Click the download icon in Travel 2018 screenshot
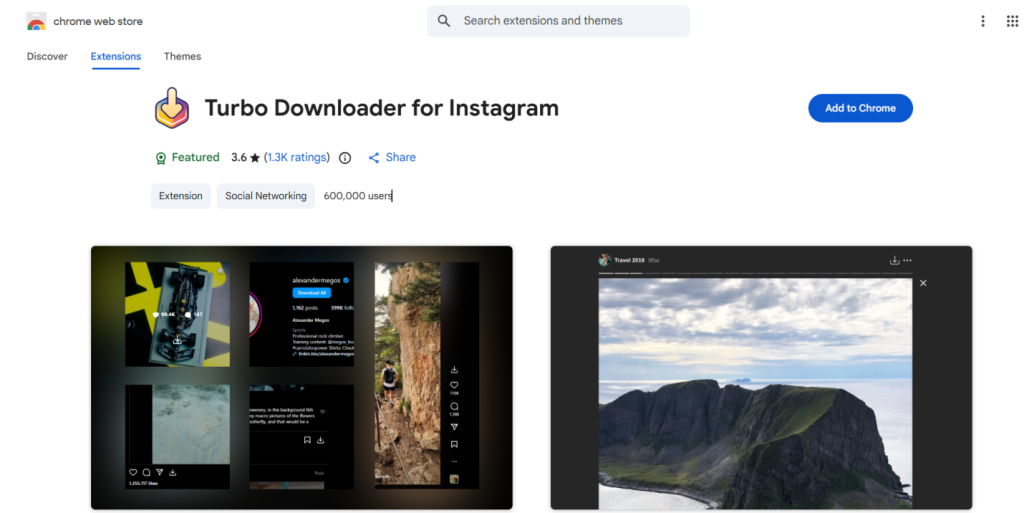This screenshot has width=1024, height=513. coord(894,260)
